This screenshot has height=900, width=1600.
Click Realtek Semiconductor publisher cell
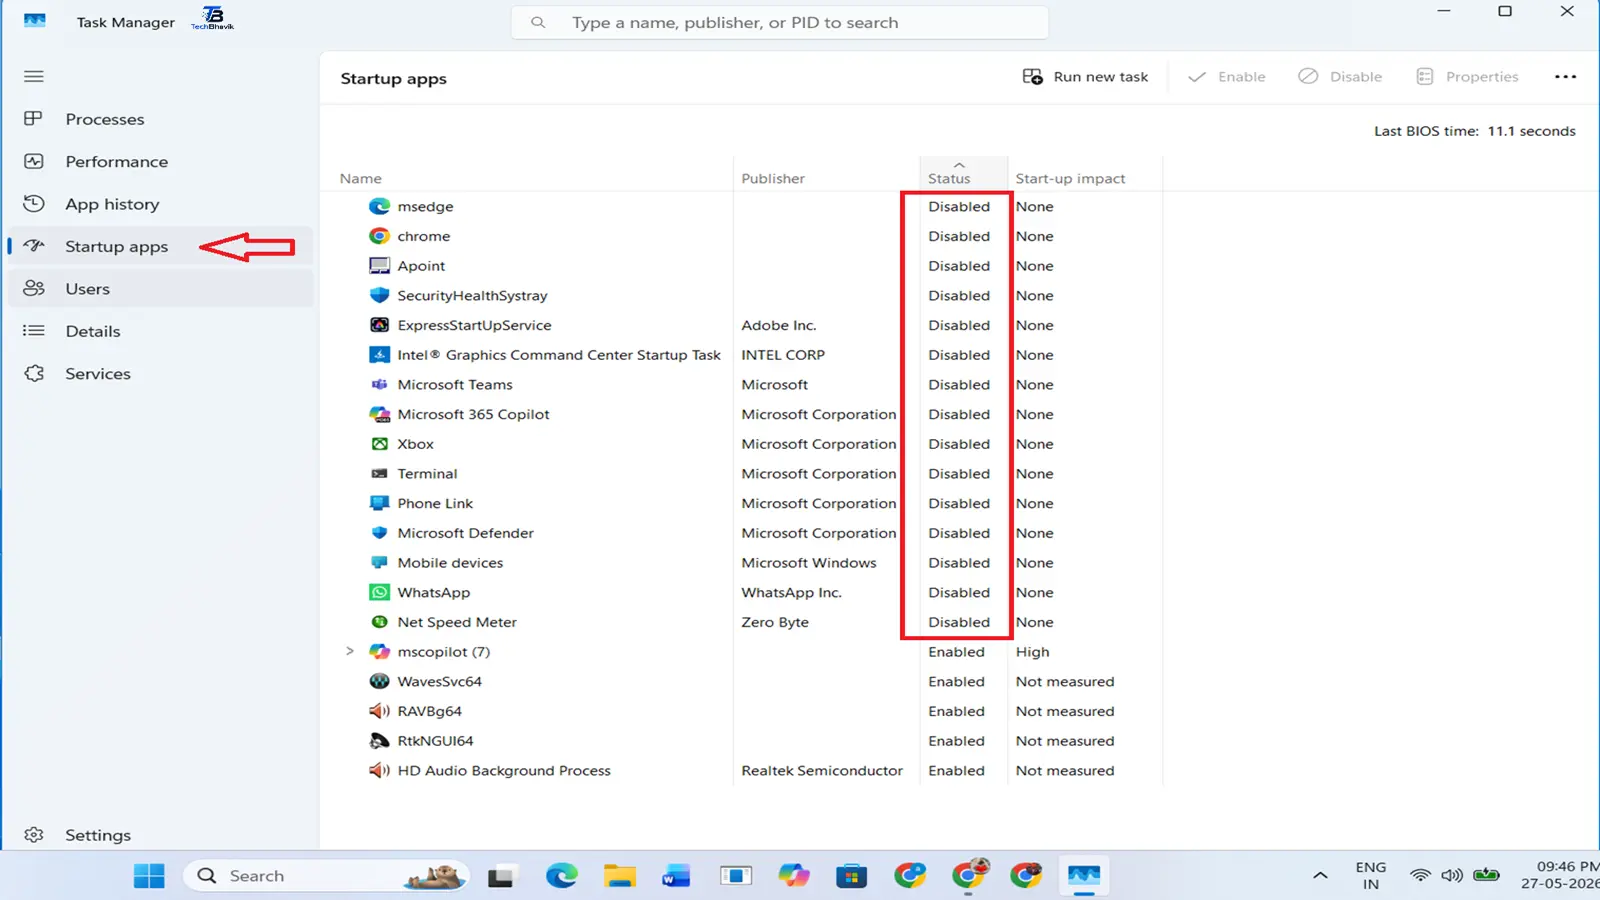pyautogui.click(x=822, y=771)
